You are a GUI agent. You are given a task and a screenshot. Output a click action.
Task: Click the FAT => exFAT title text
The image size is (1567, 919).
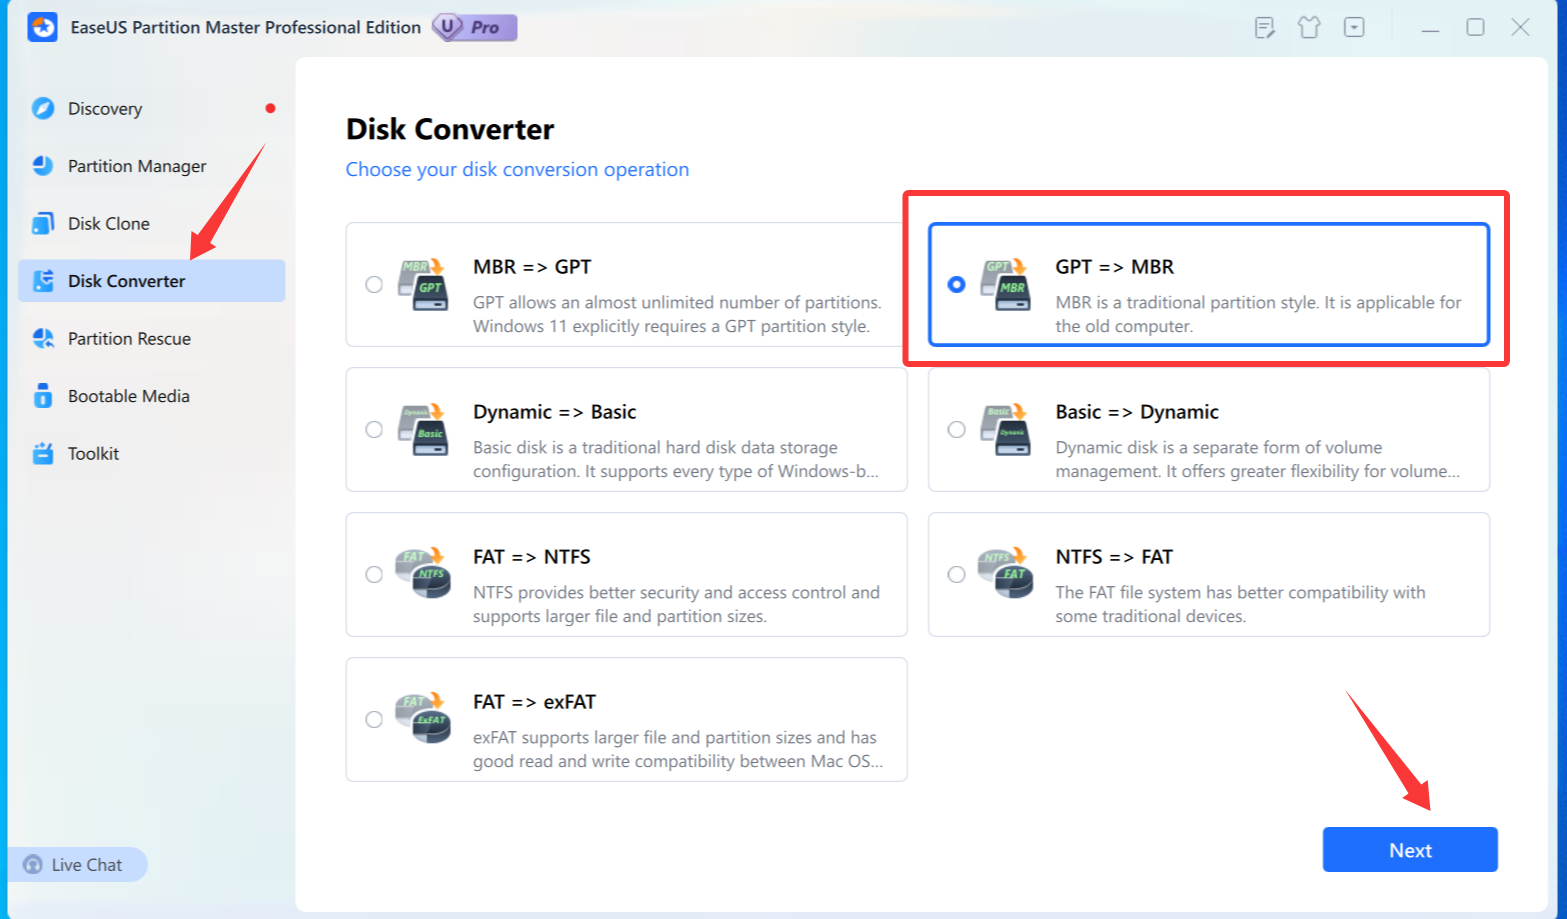534,702
